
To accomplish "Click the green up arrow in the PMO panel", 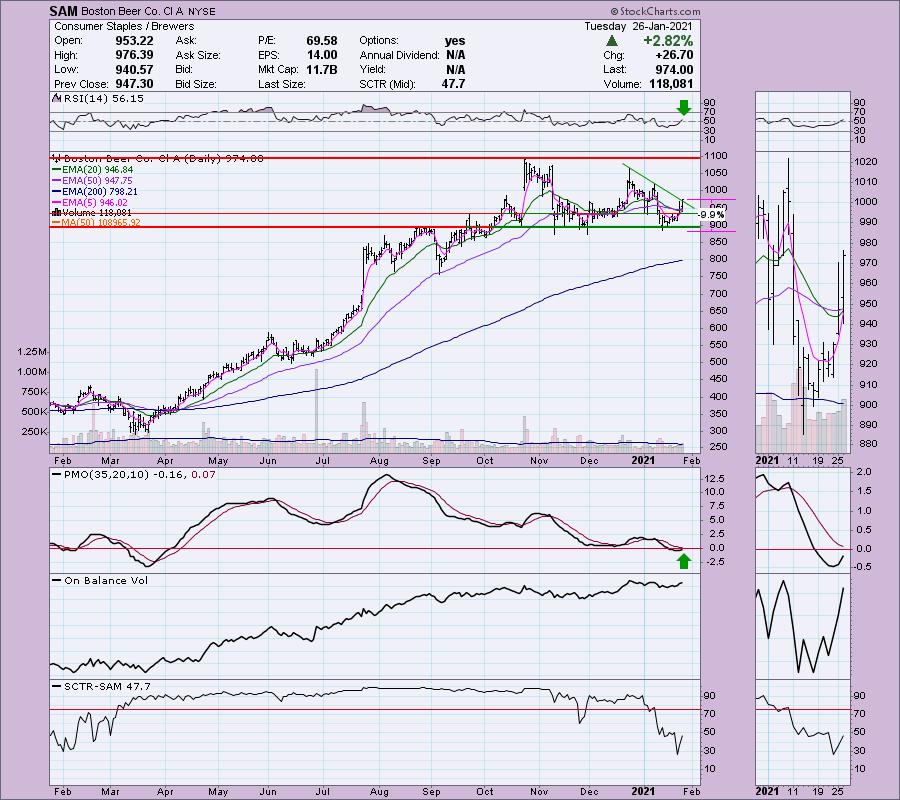I will [x=683, y=561].
